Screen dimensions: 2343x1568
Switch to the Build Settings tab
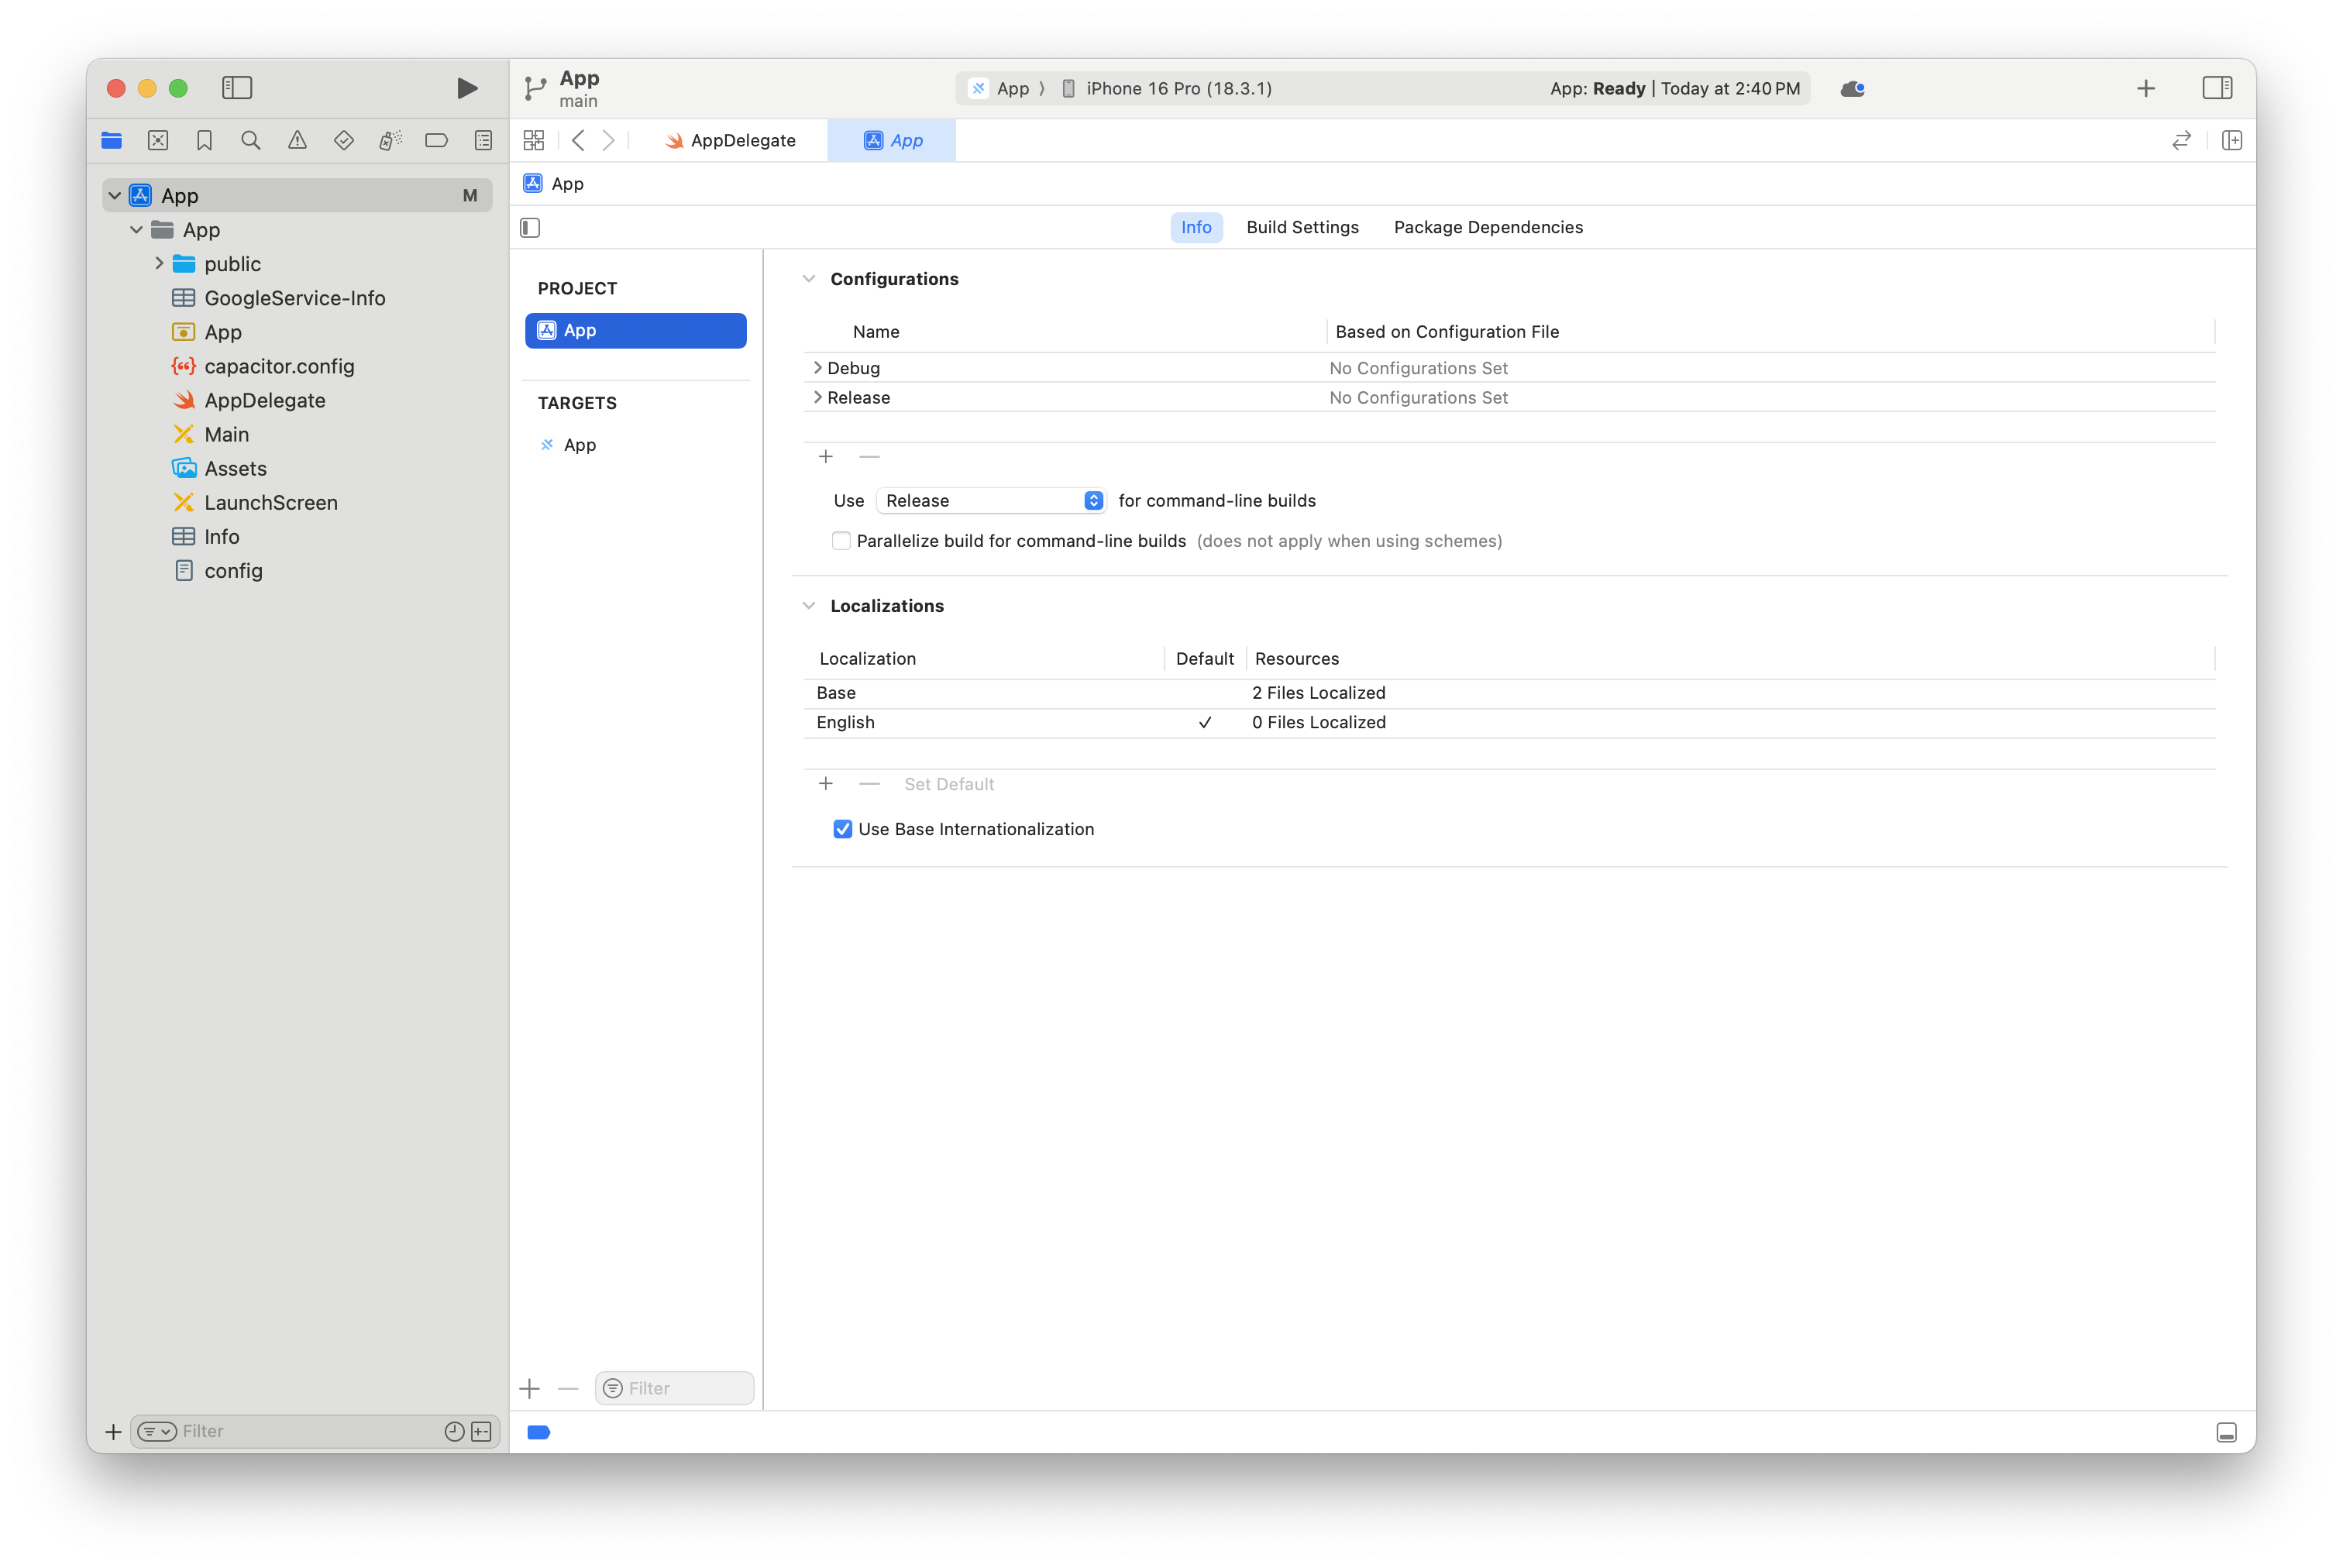pos(1302,227)
